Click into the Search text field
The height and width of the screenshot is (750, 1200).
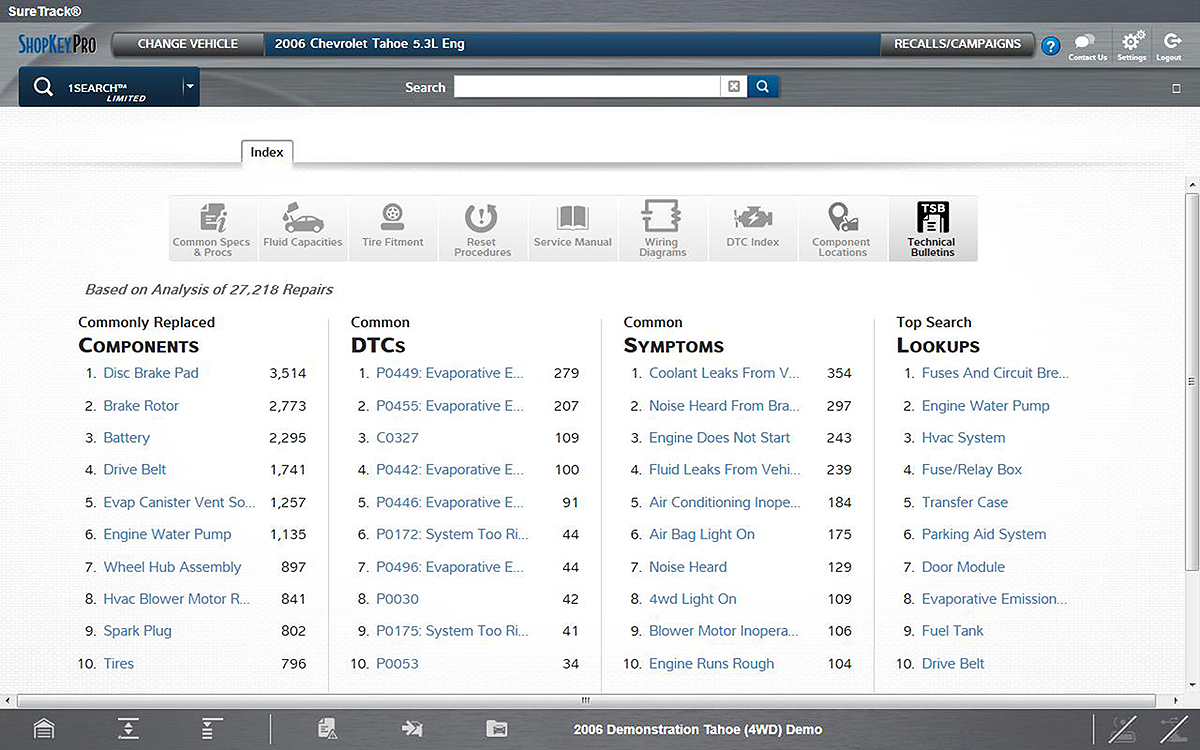coord(587,87)
